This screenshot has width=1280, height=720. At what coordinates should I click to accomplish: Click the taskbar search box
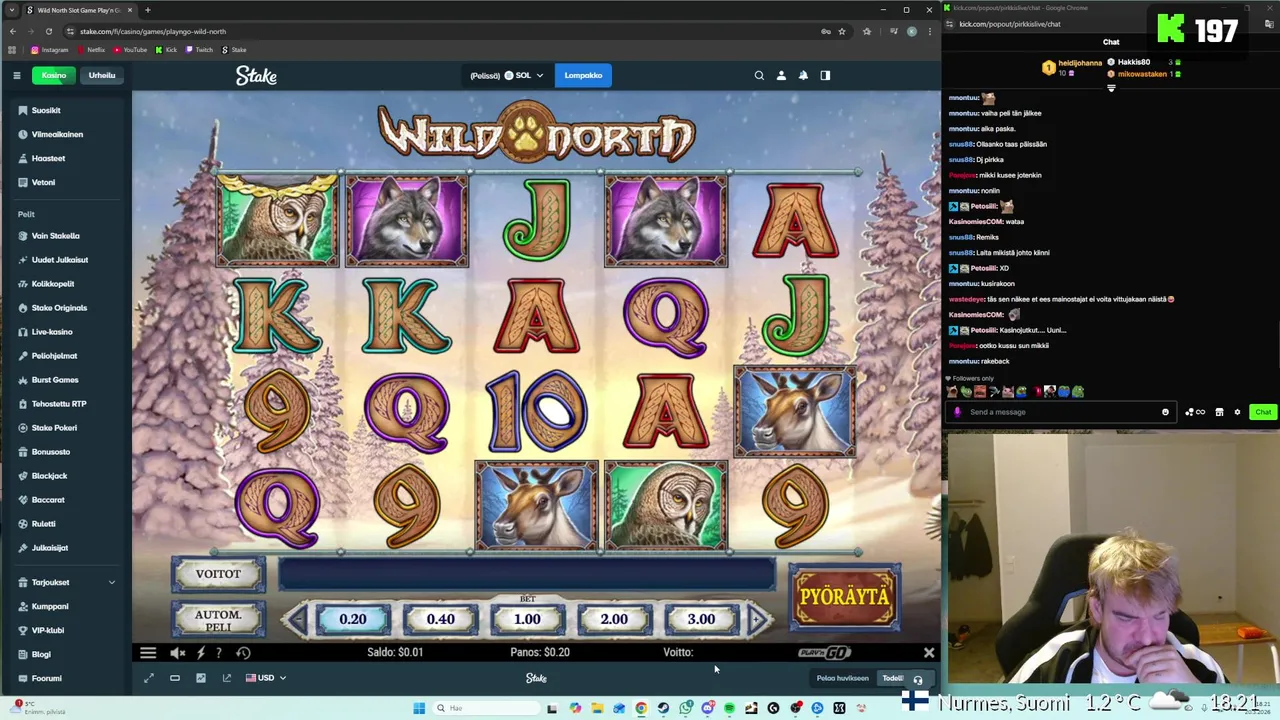(x=485, y=708)
